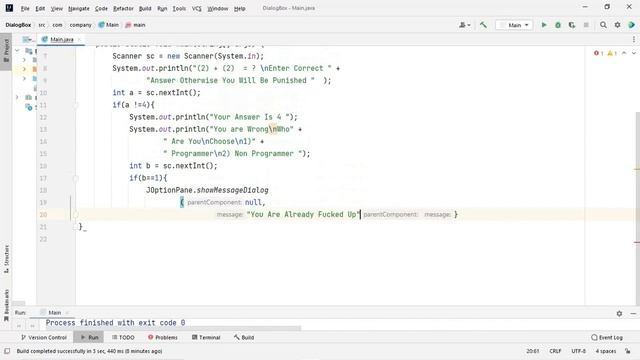The height and width of the screenshot is (360, 640).
Task: Jump to next highlighted error via the down arrow
Action: [x=633, y=53]
